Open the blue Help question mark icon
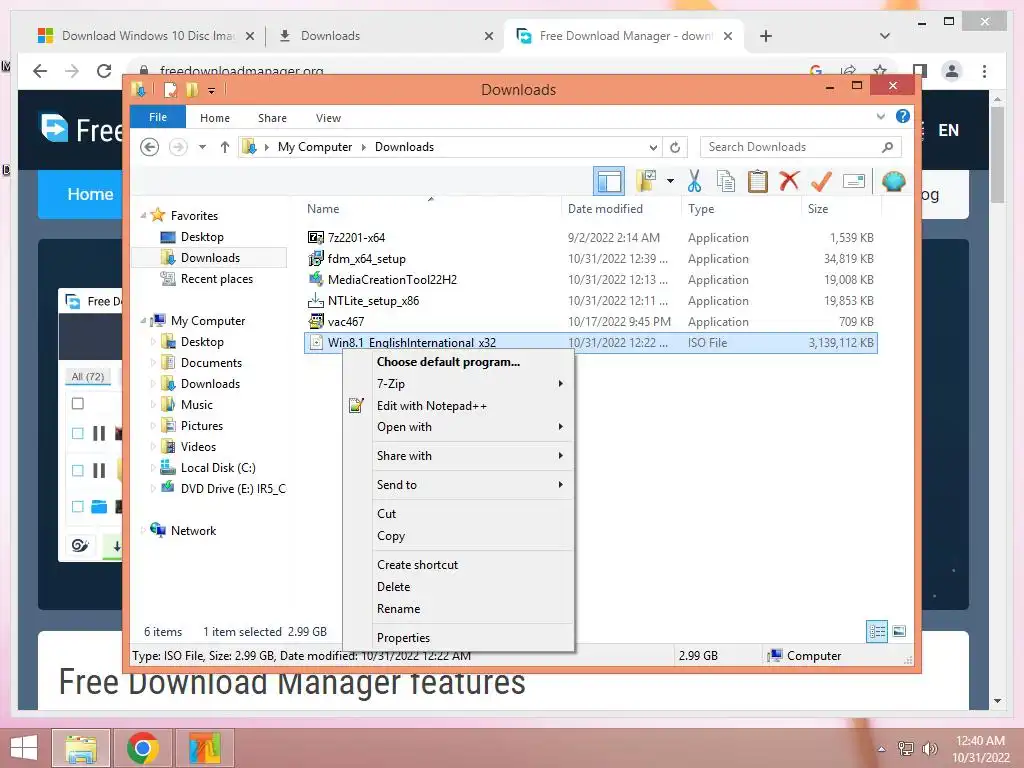The height and width of the screenshot is (768, 1024). [903, 116]
